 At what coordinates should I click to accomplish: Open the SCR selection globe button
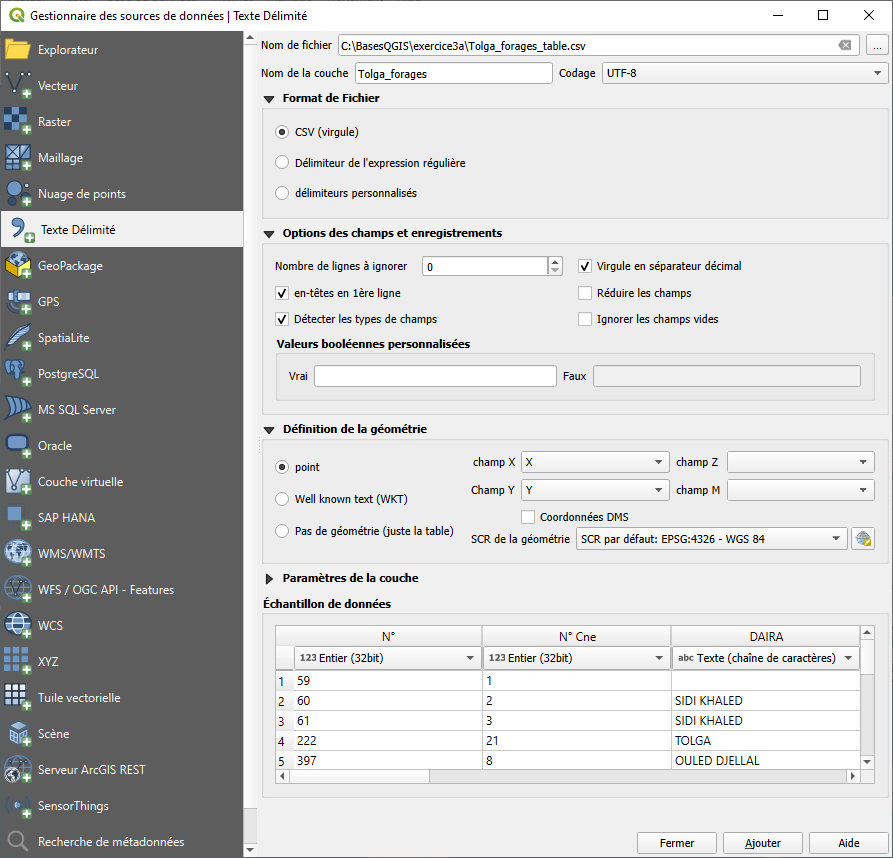pos(862,539)
